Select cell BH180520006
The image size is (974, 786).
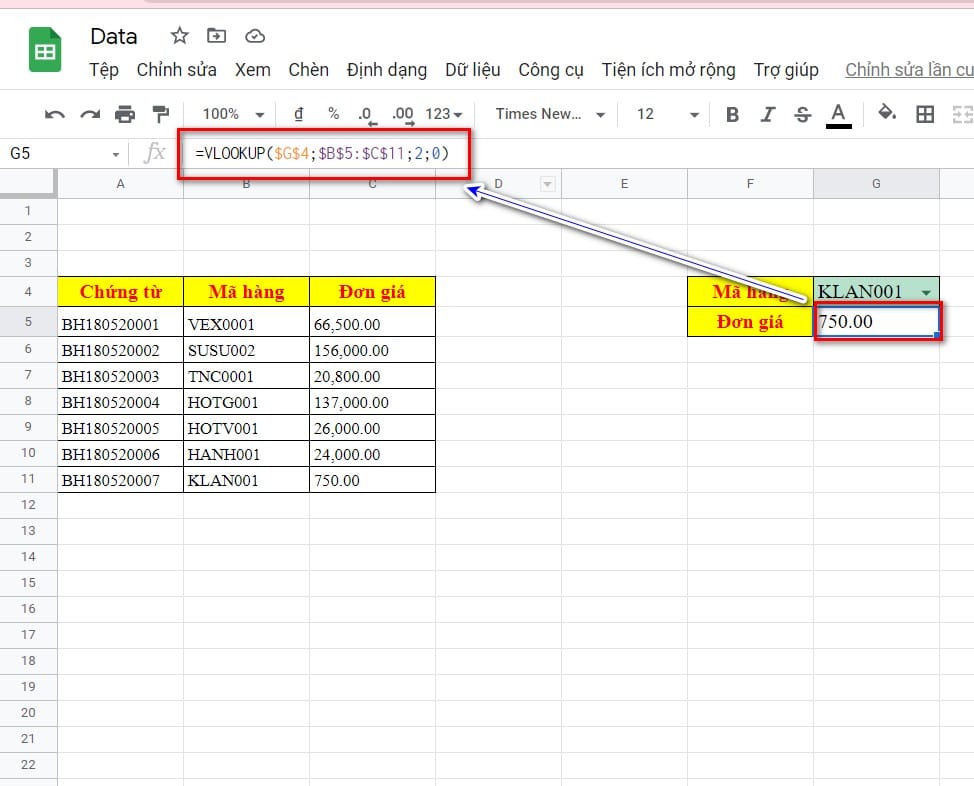(x=121, y=454)
